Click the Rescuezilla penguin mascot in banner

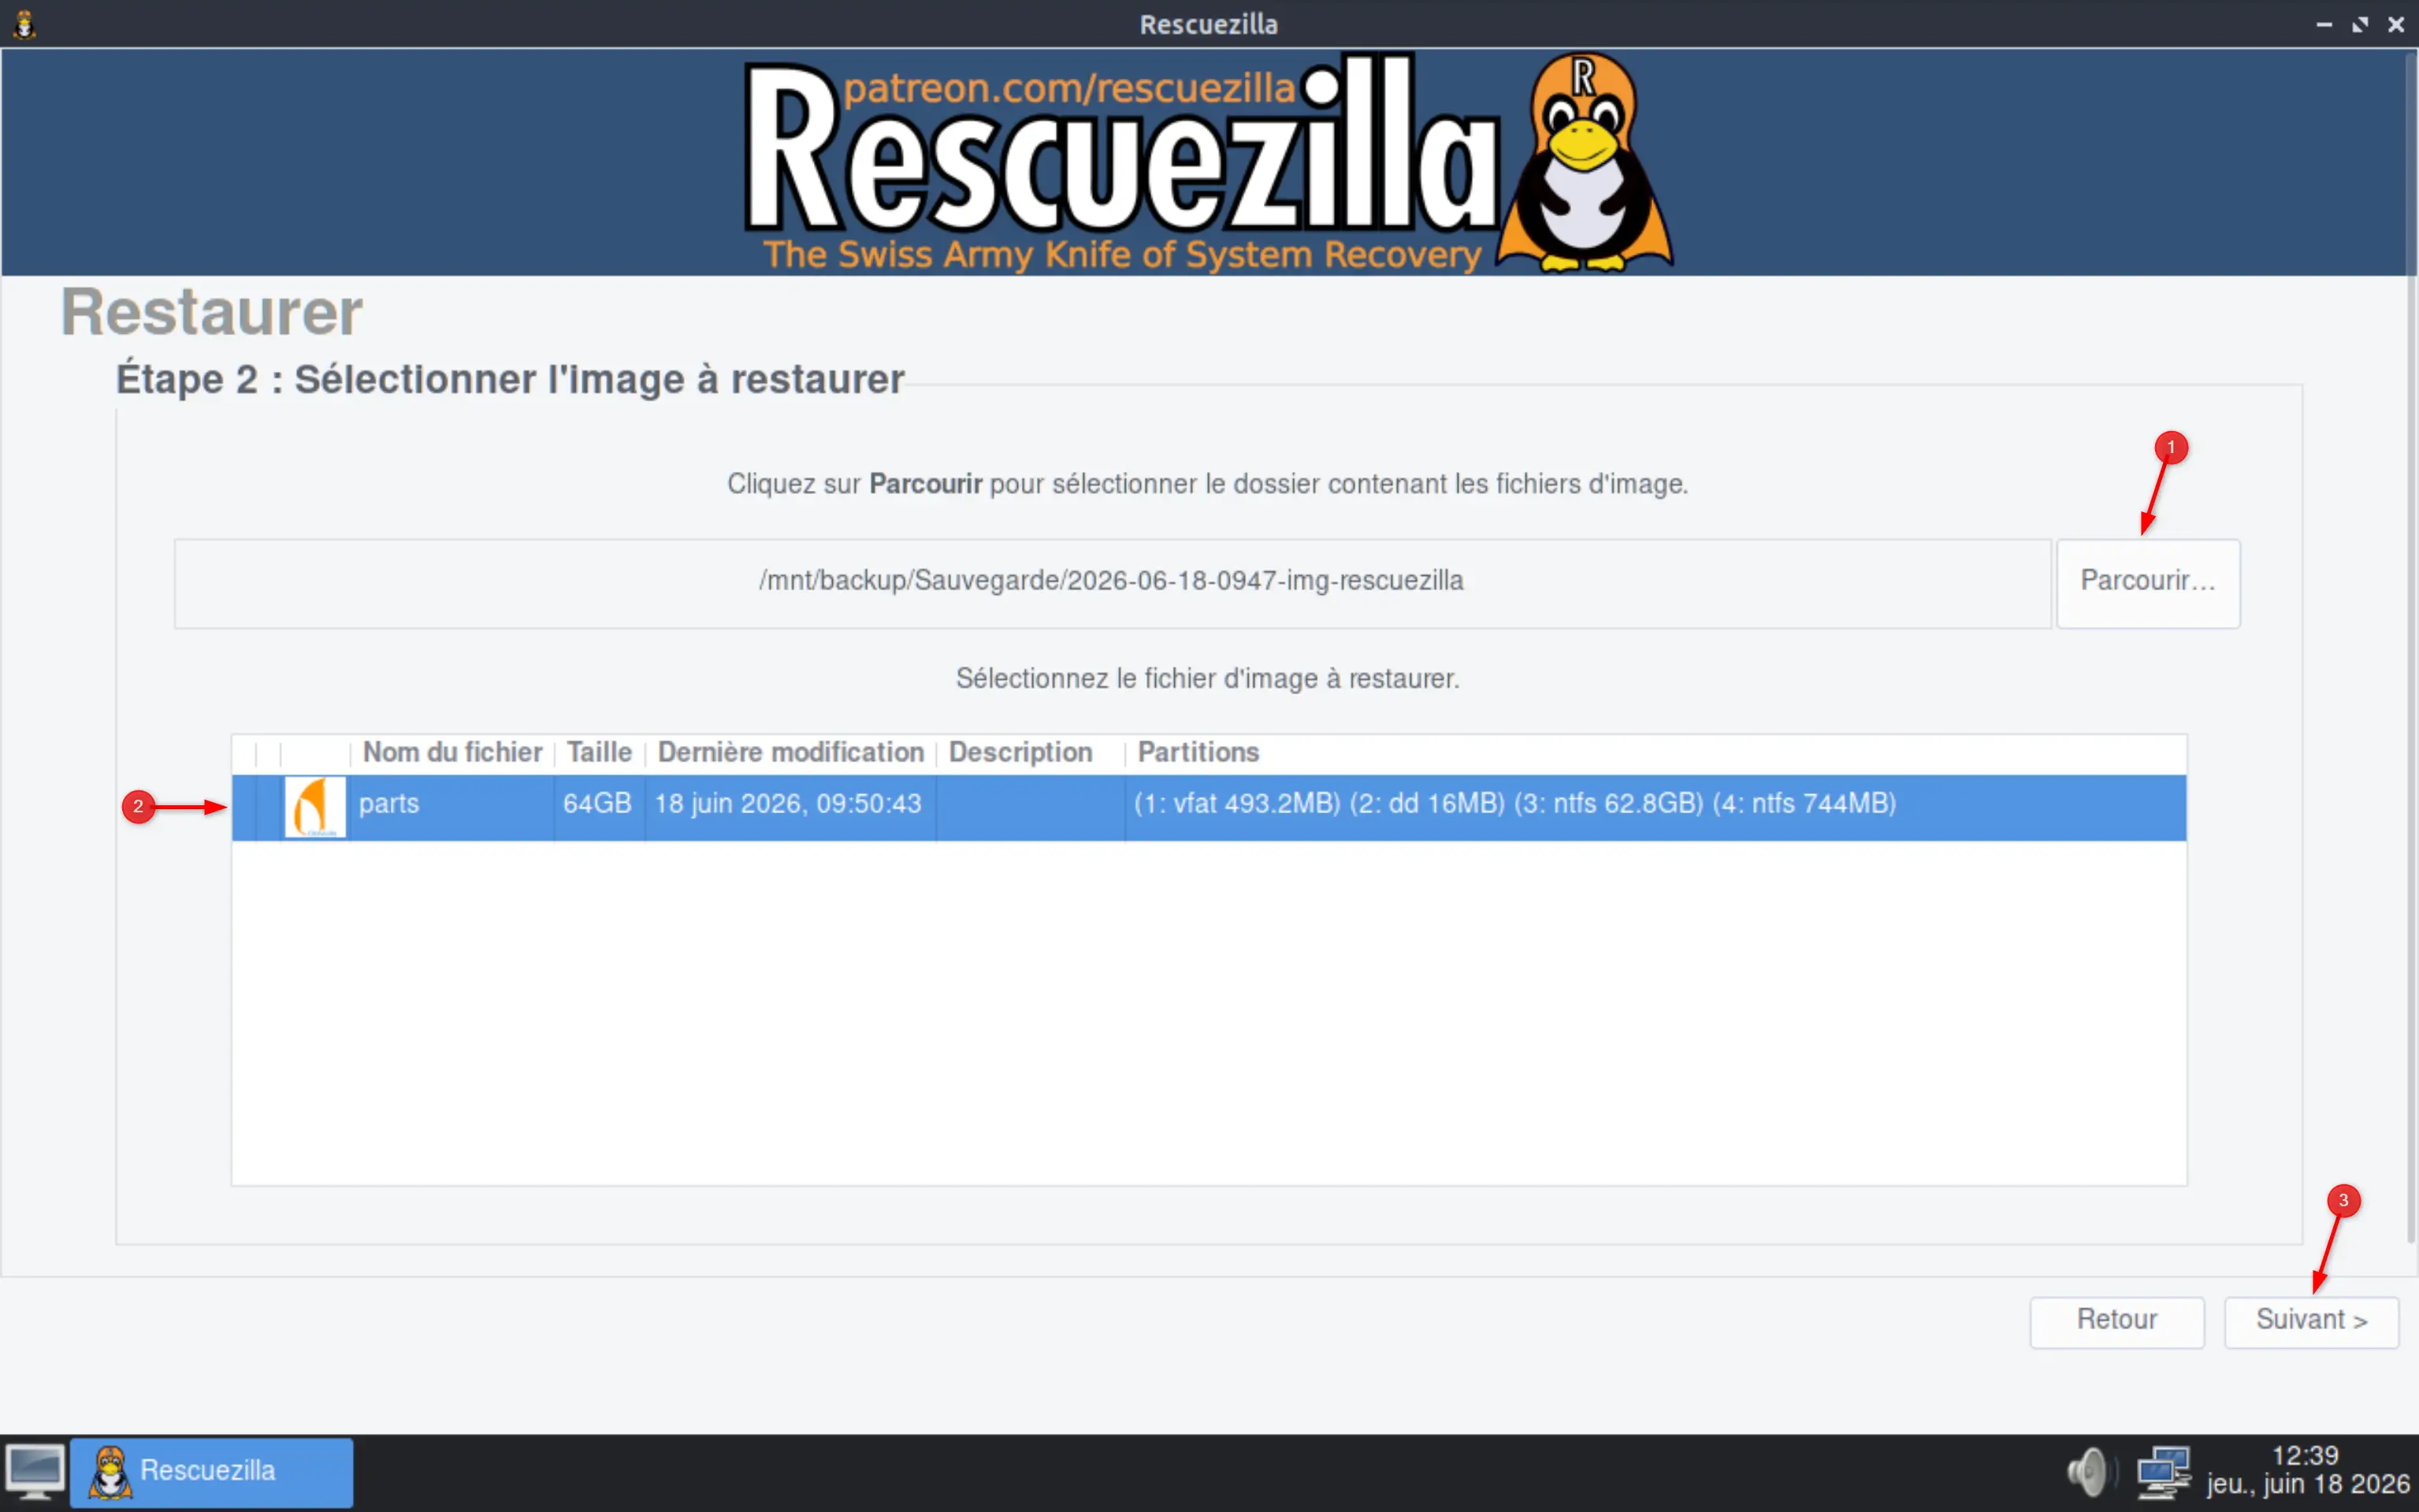coord(1585,162)
